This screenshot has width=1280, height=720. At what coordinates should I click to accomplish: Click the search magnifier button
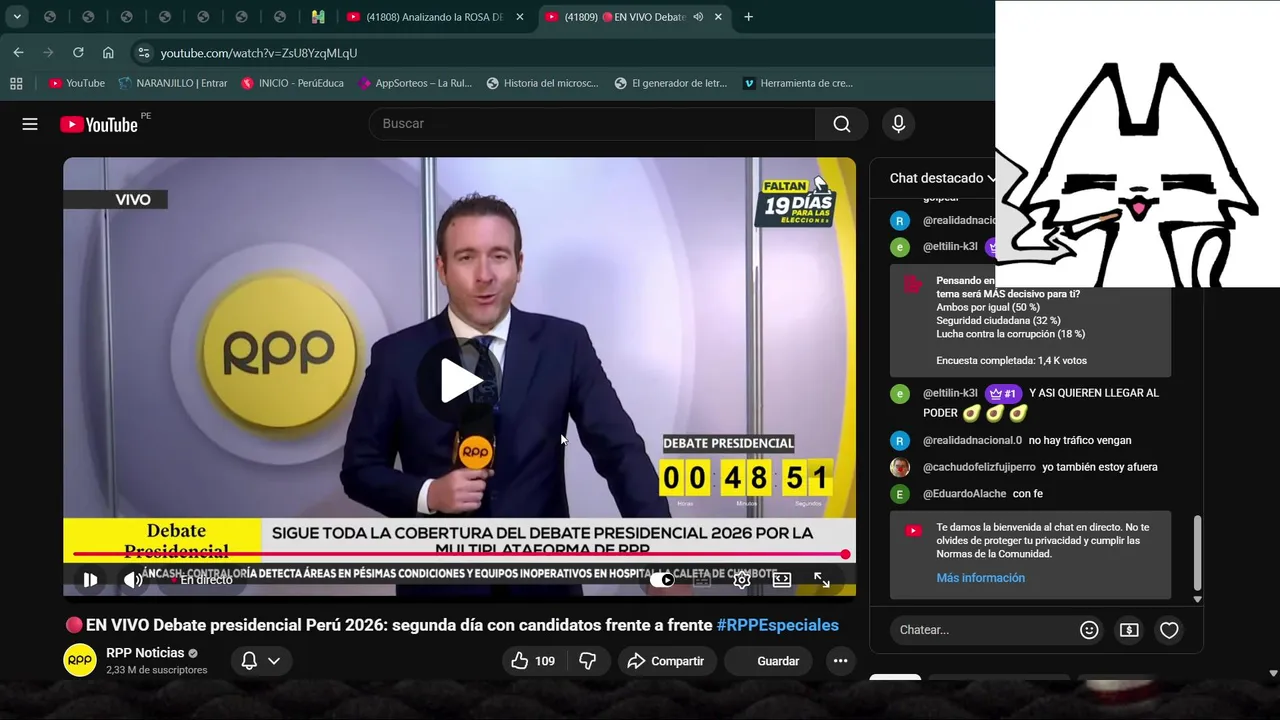[842, 124]
